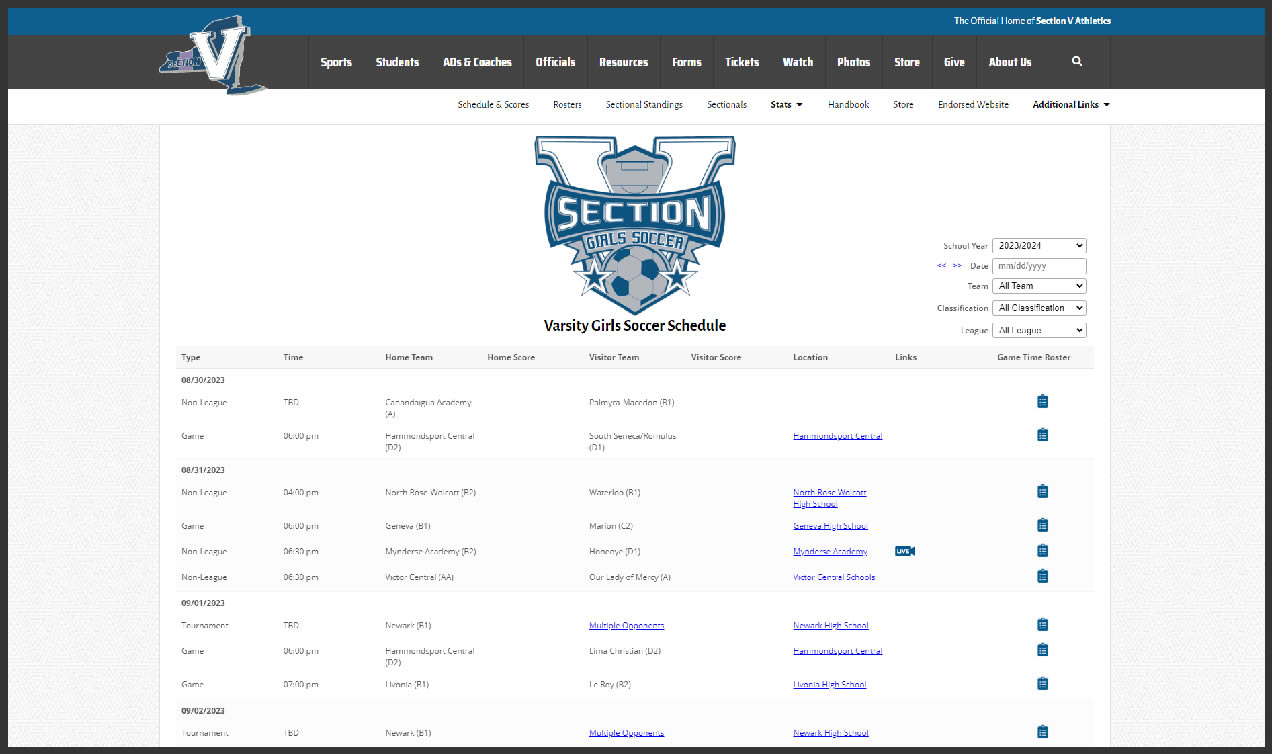
Task: Open Livonia High School location link
Action: pos(830,685)
